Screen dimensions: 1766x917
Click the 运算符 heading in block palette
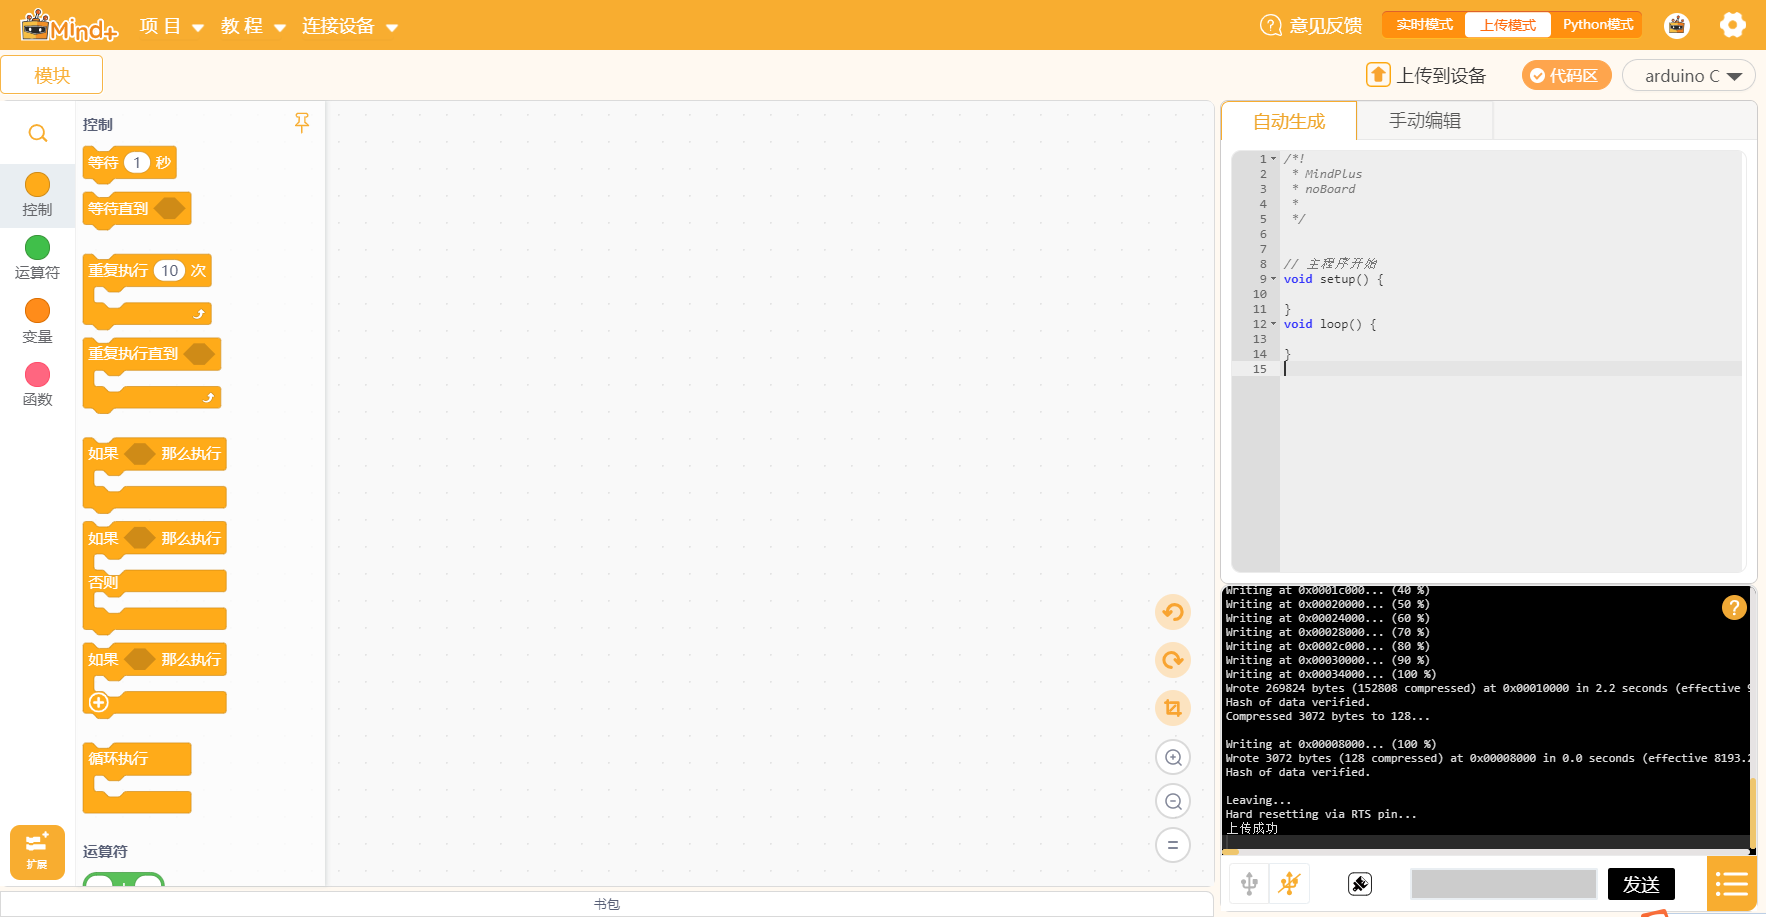click(x=105, y=851)
